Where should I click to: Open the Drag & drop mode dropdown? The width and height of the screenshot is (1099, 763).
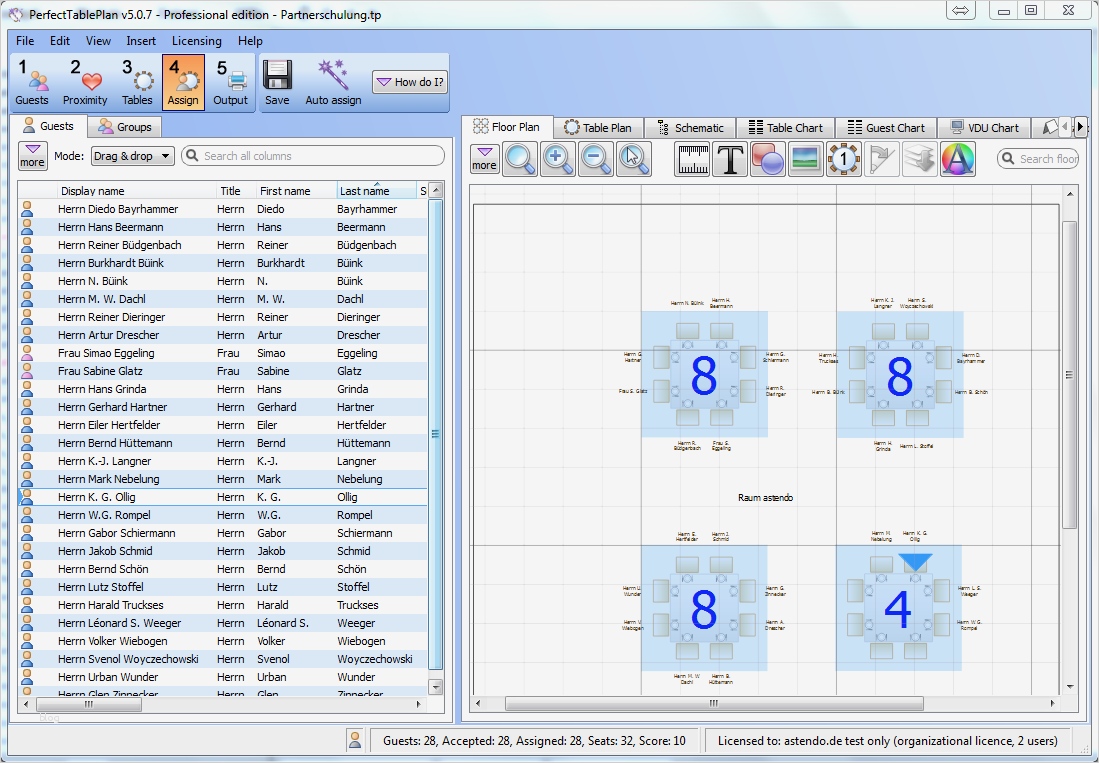(132, 155)
